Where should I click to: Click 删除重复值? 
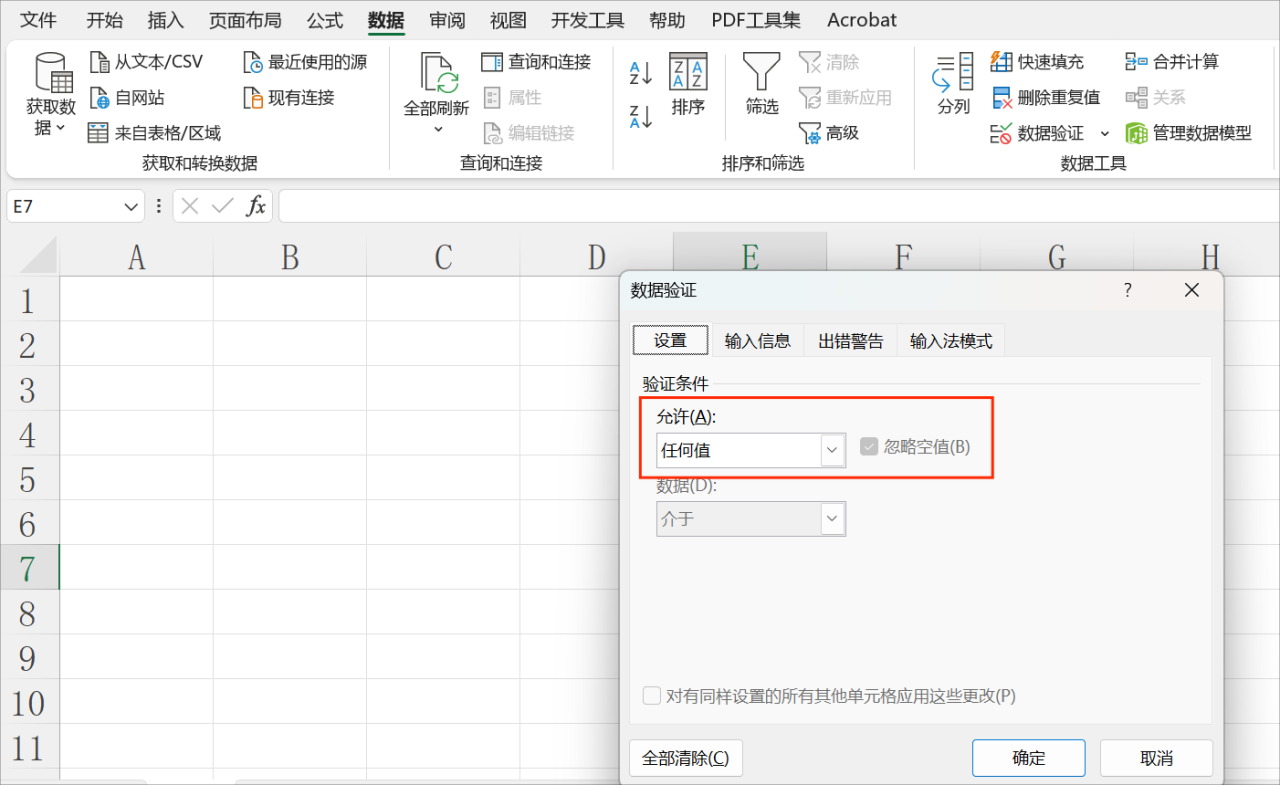1045,98
